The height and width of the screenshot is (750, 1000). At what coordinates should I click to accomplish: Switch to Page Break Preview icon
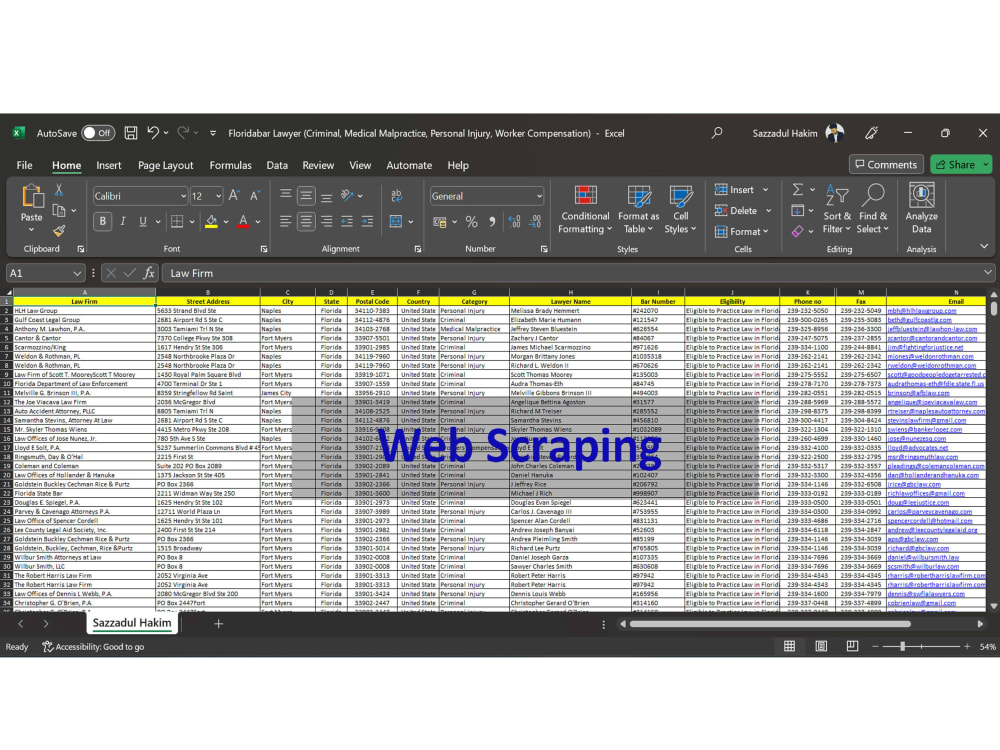pyautogui.click(x=852, y=646)
